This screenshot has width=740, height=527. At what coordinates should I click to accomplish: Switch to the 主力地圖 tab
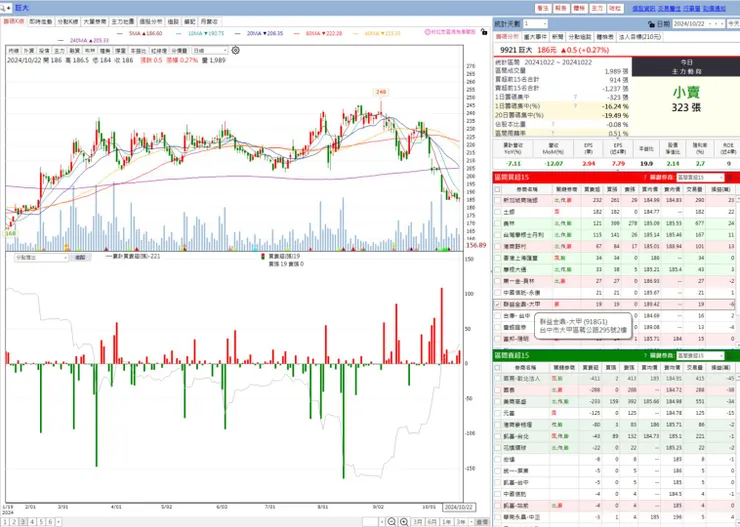tap(123, 22)
